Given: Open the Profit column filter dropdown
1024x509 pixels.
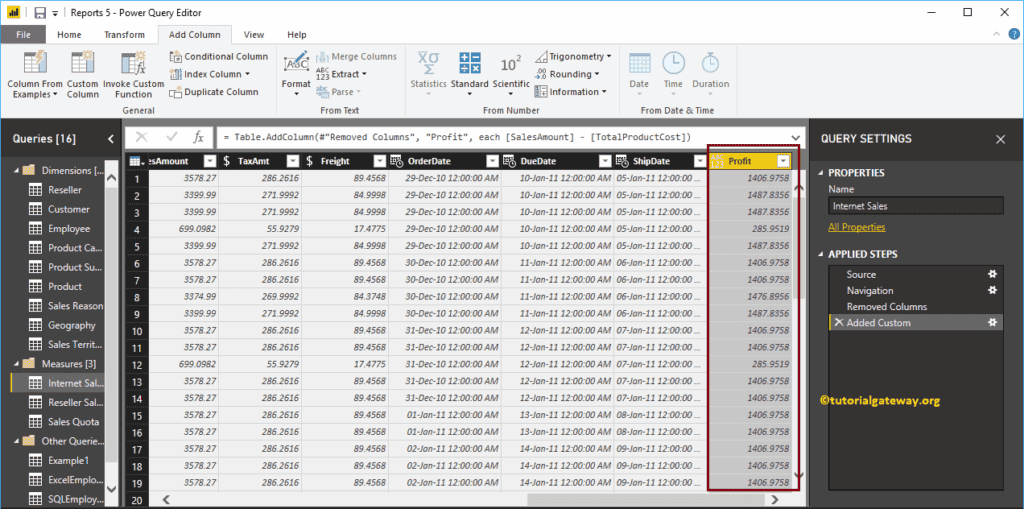Looking at the screenshot, I should click(783, 161).
